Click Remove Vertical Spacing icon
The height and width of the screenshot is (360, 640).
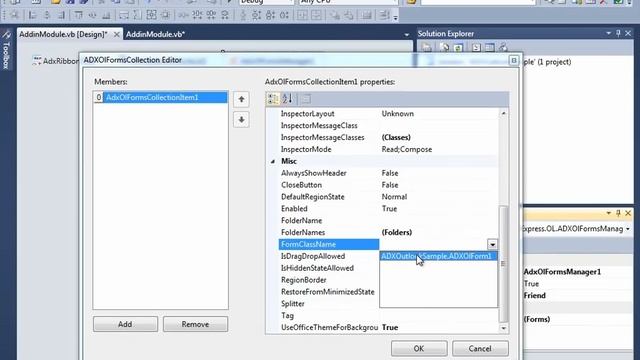[x=284, y=15]
